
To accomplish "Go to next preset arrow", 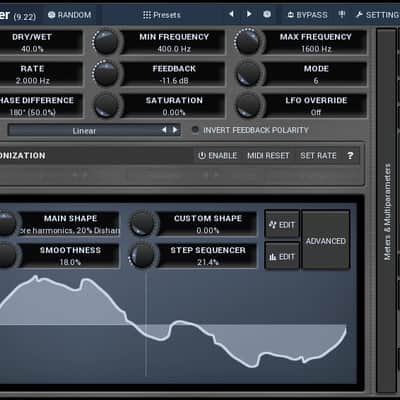I will click(249, 14).
